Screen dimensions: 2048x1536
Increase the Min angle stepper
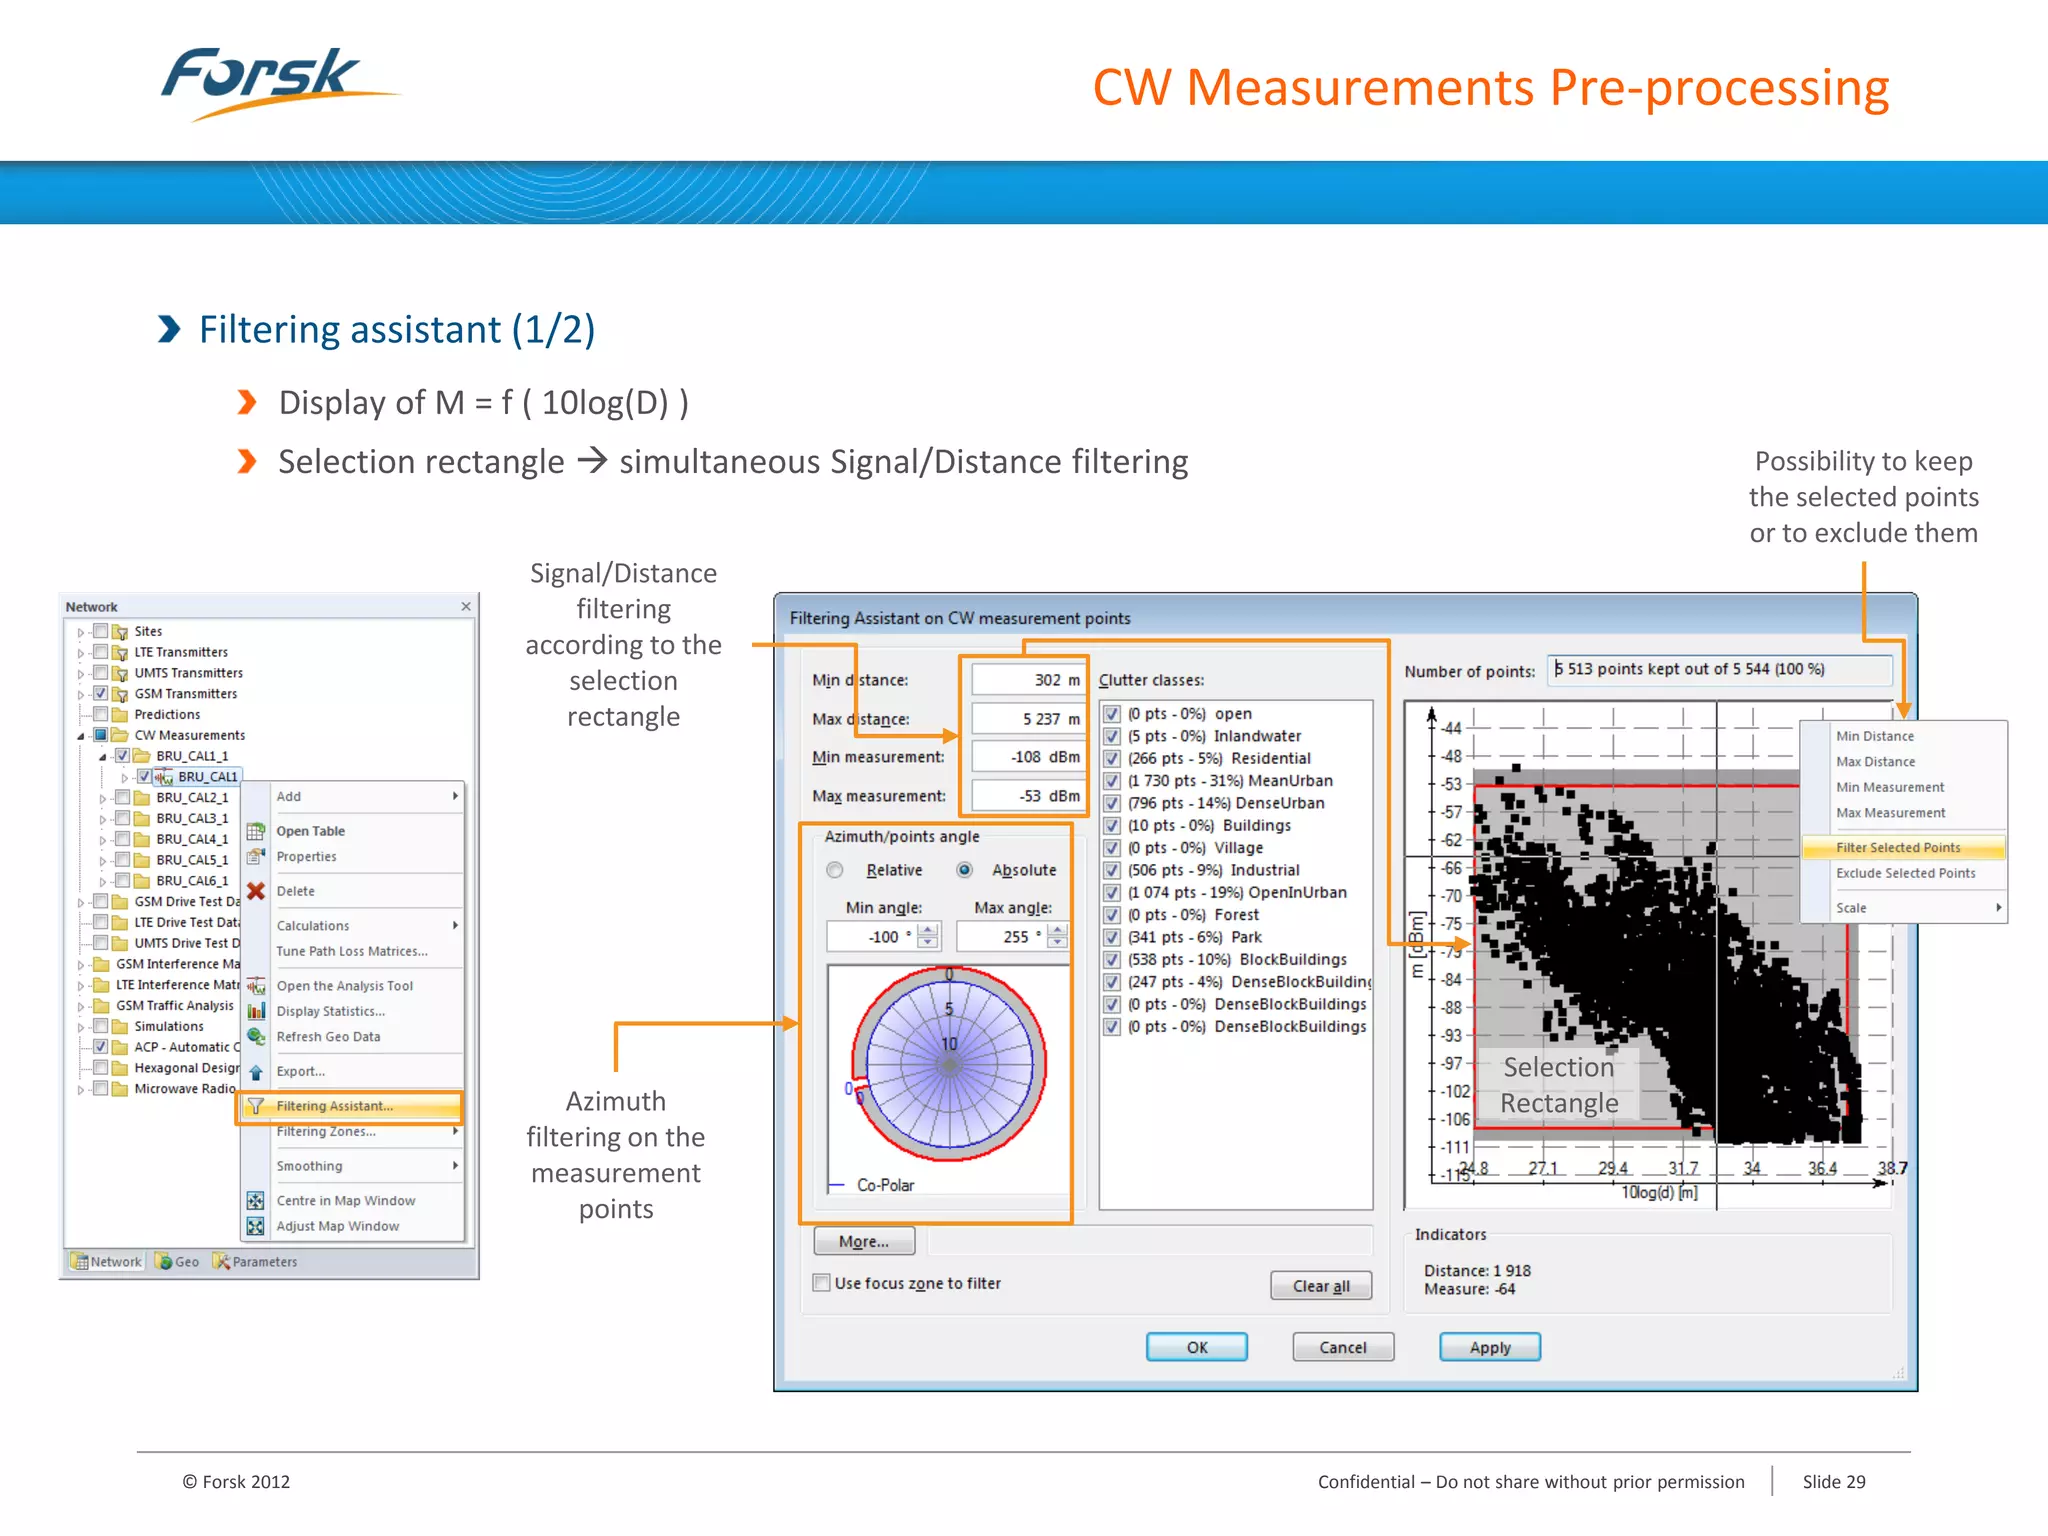[x=929, y=930]
